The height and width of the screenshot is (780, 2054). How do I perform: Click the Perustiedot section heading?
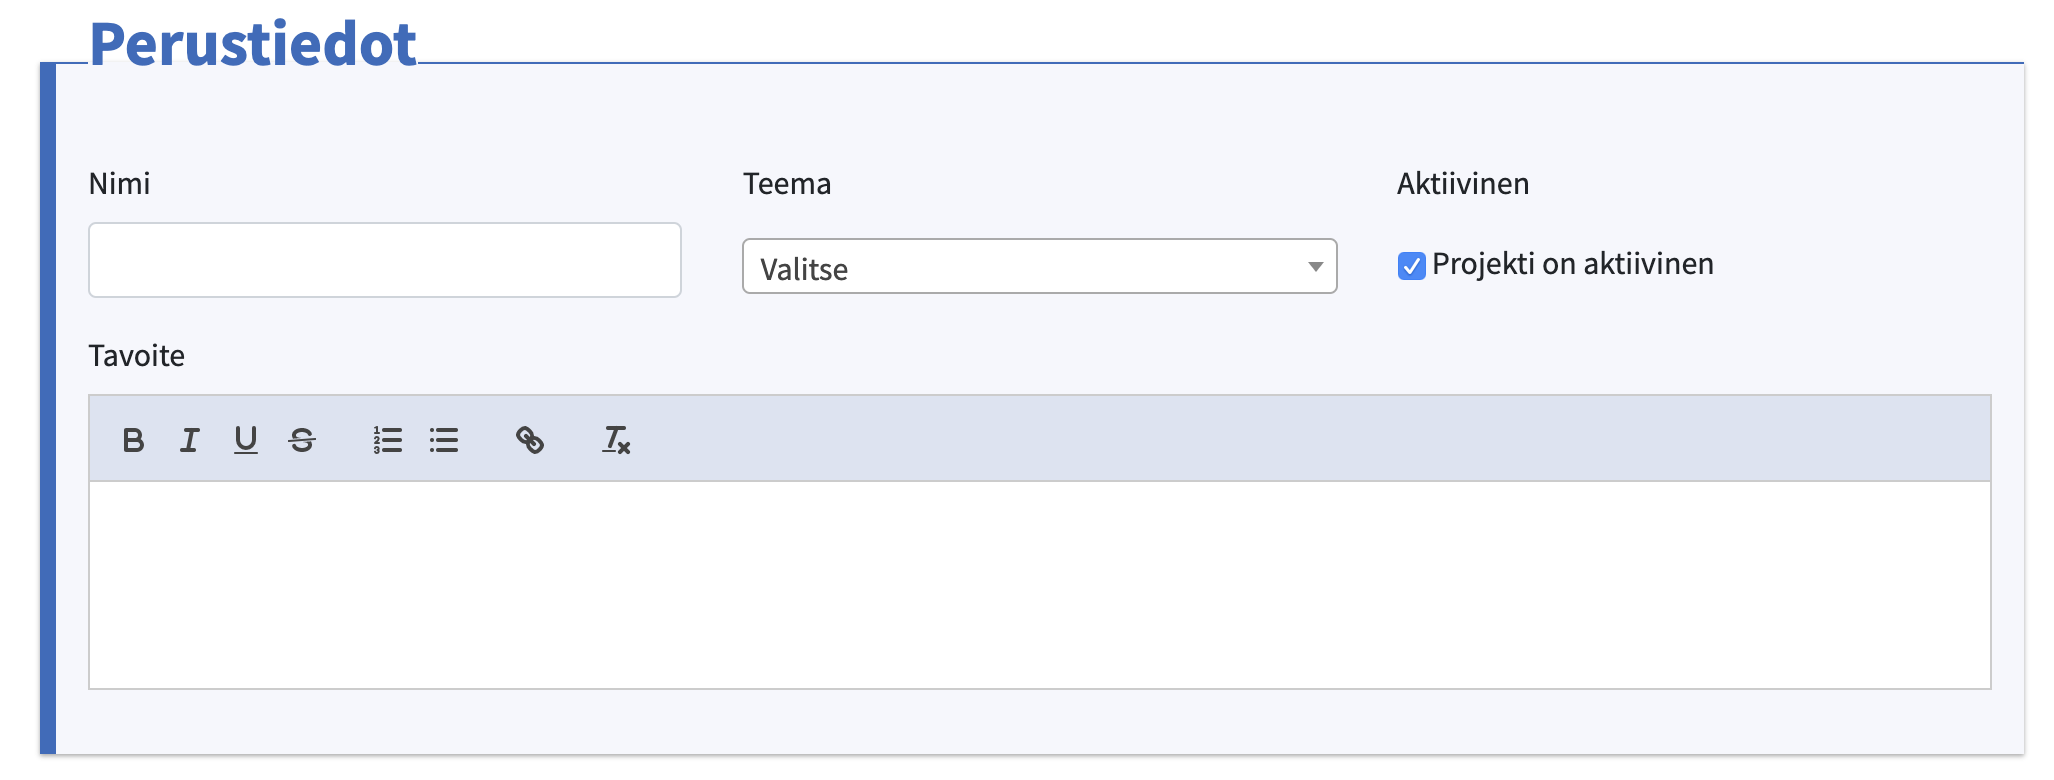click(x=253, y=44)
